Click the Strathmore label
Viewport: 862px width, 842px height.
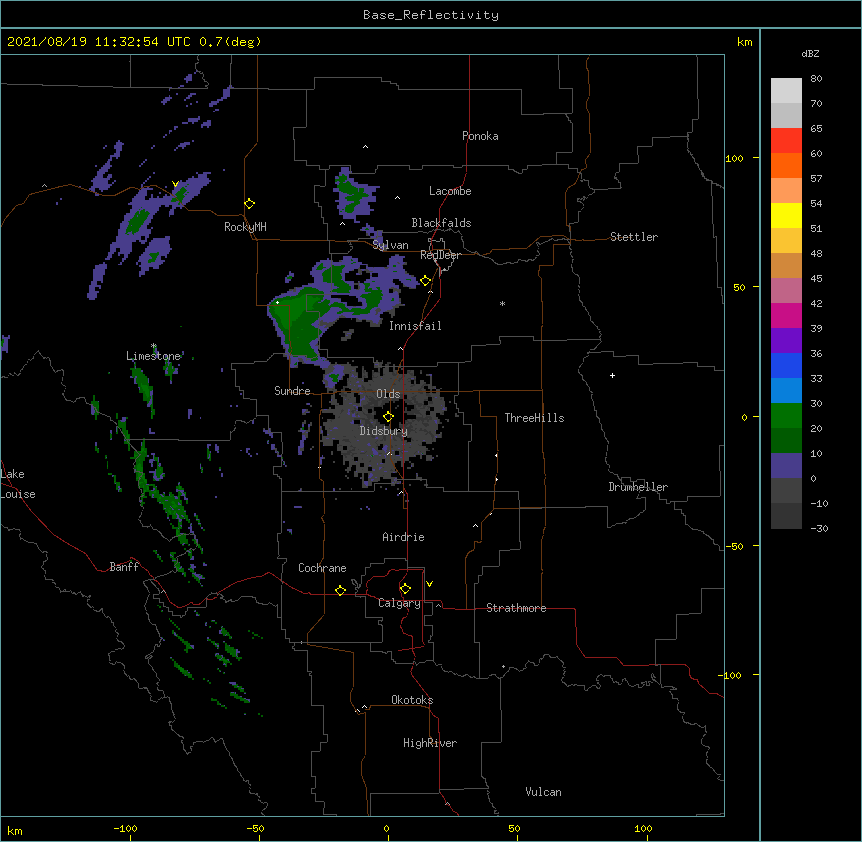pos(516,608)
